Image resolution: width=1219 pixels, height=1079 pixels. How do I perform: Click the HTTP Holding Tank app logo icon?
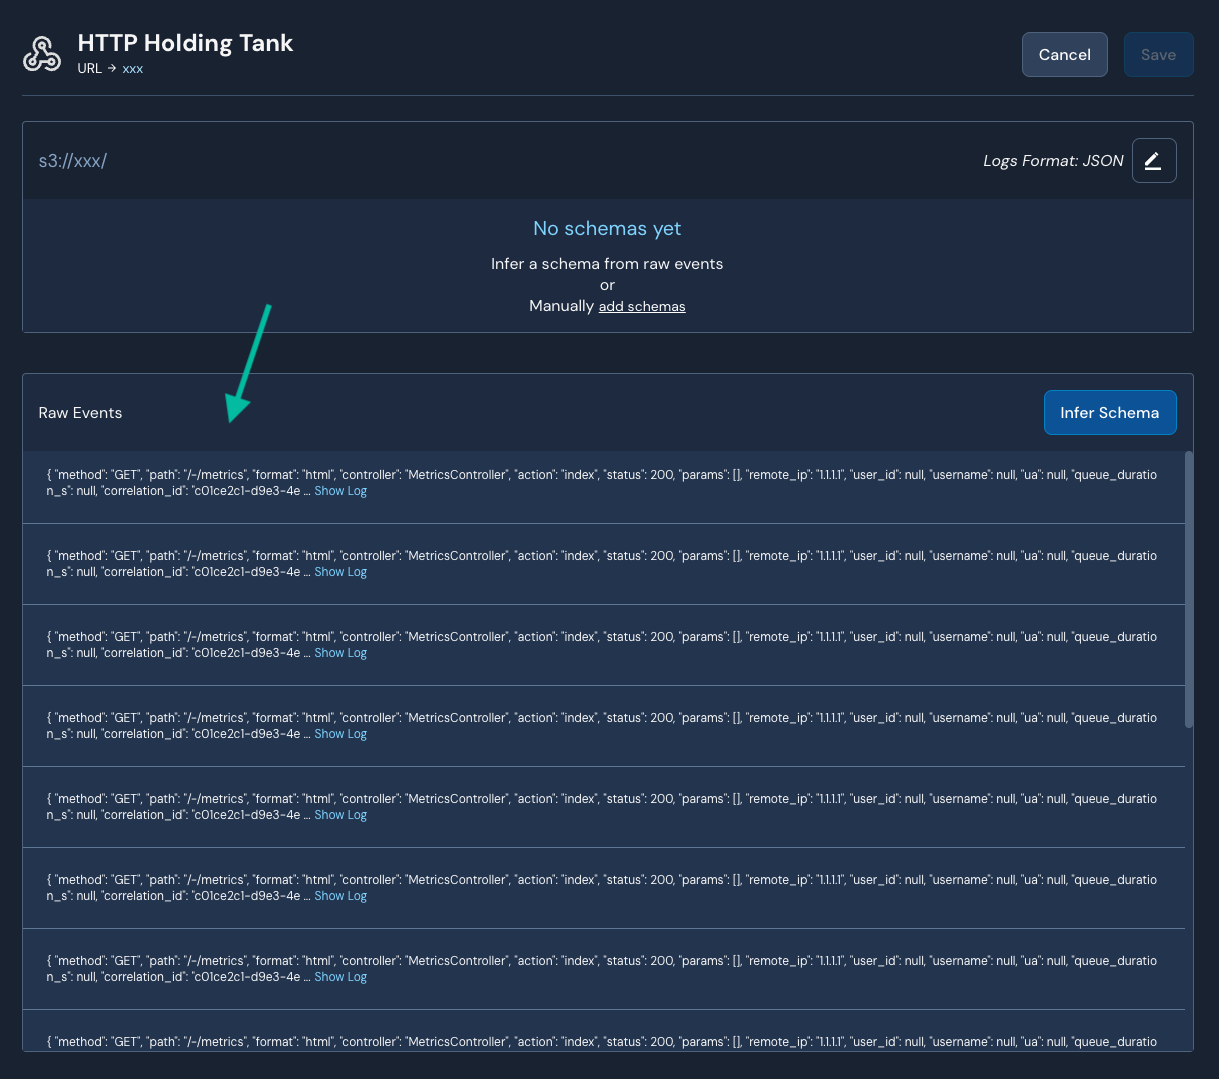click(41, 51)
